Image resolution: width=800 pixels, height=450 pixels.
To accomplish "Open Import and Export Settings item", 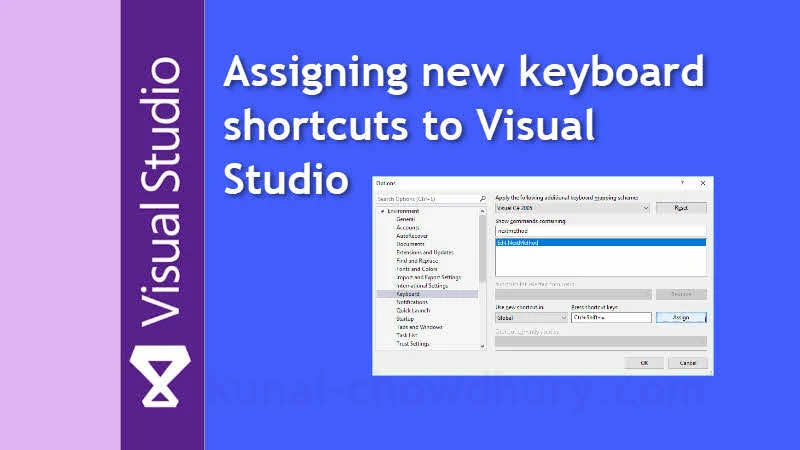I will click(429, 277).
